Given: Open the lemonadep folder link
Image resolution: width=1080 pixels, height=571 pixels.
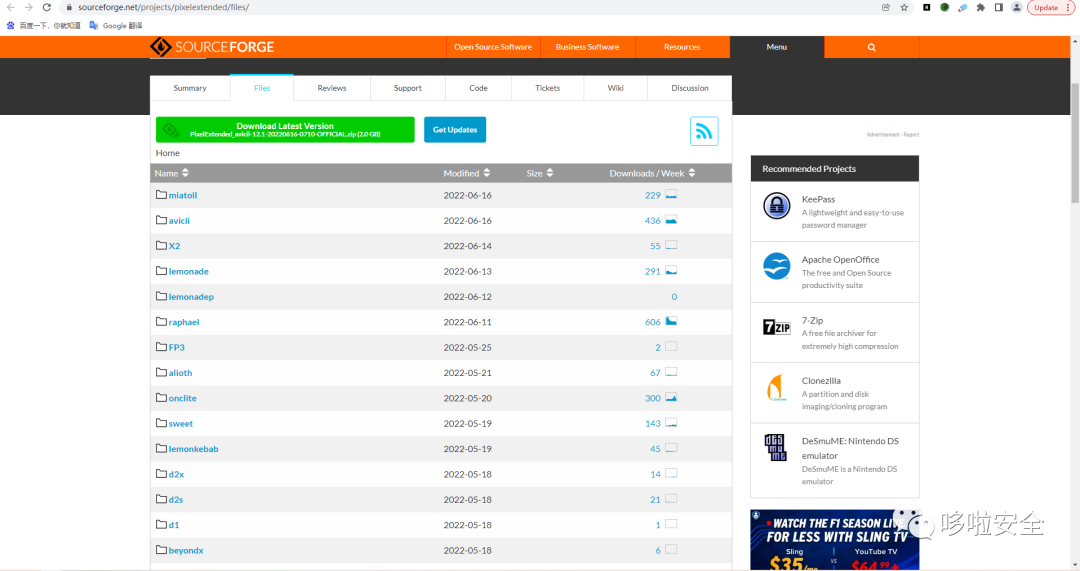Looking at the screenshot, I should point(191,297).
